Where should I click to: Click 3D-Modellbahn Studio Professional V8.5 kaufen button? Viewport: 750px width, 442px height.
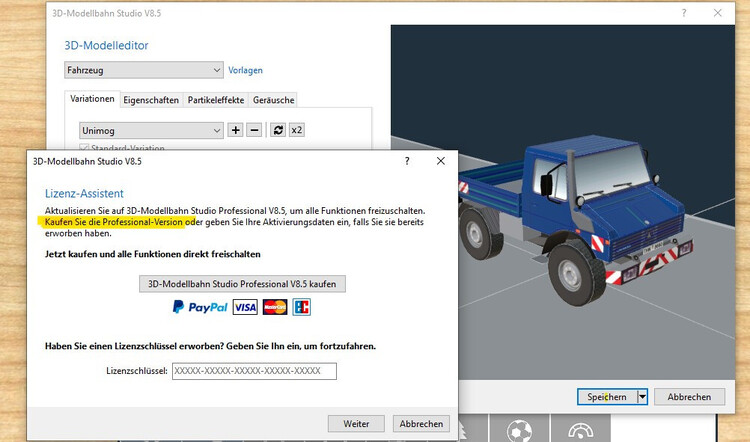click(x=242, y=284)
